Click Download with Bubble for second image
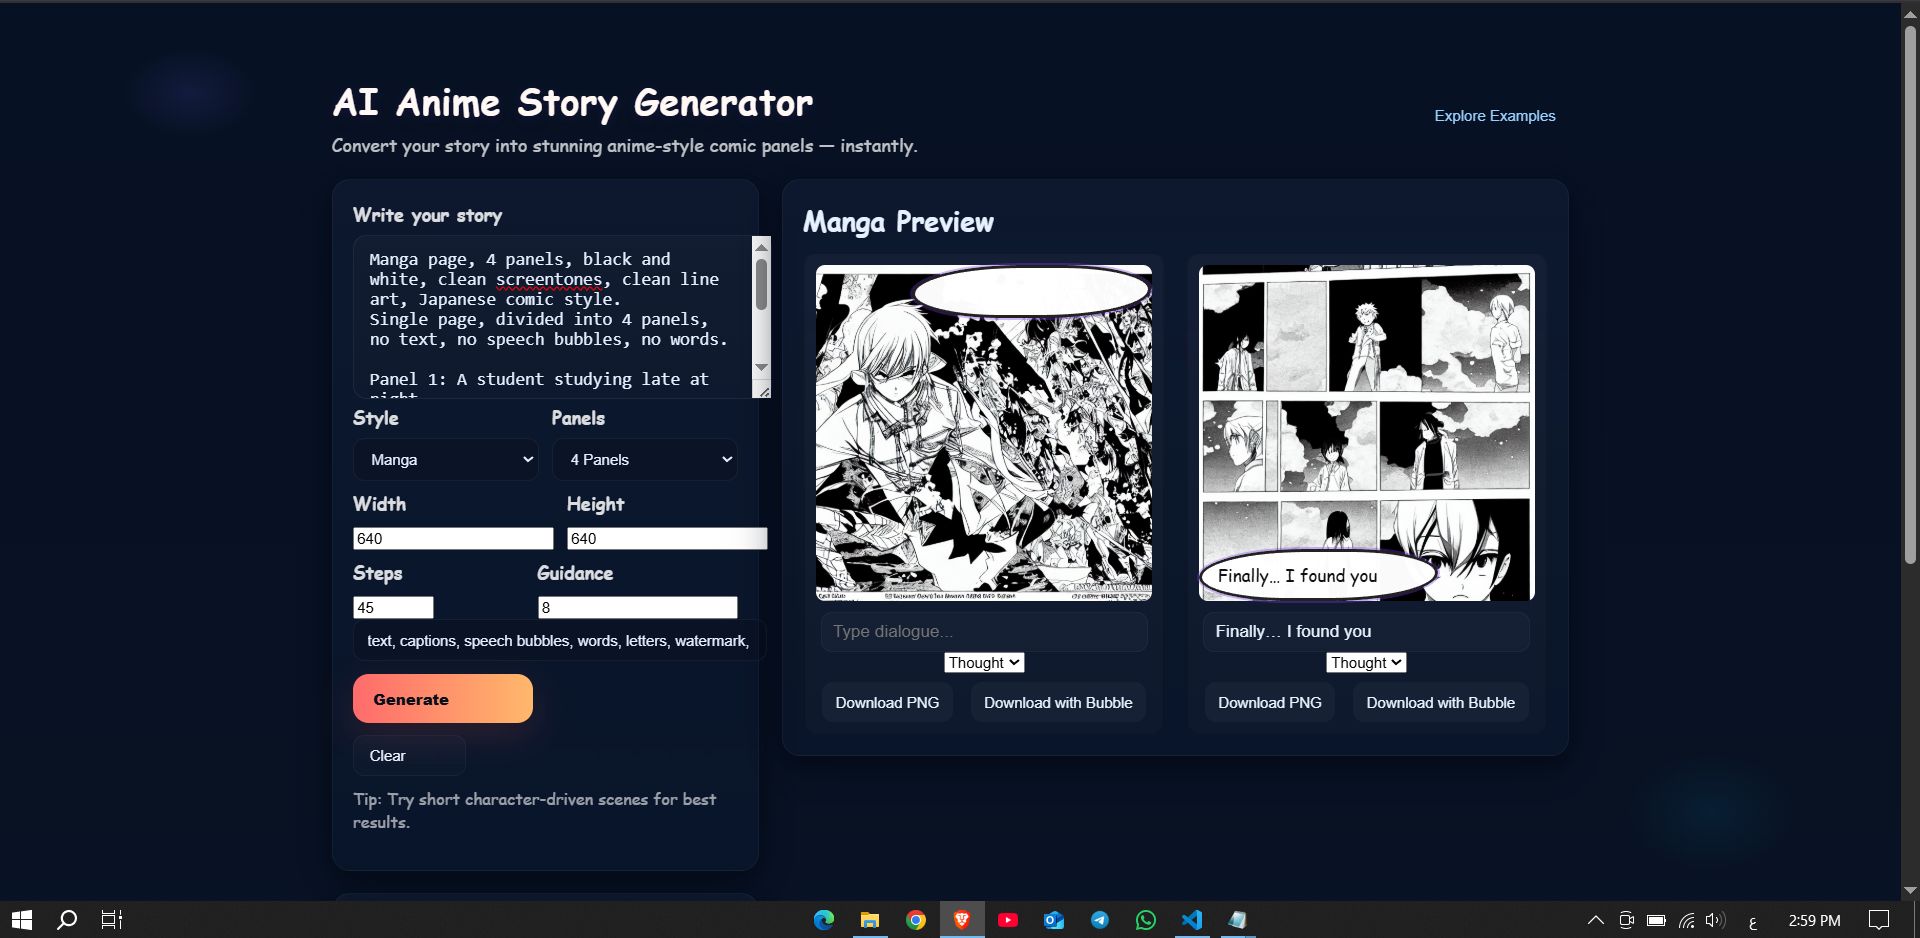Screen dimensions: 1920x938 [1440, 703]
